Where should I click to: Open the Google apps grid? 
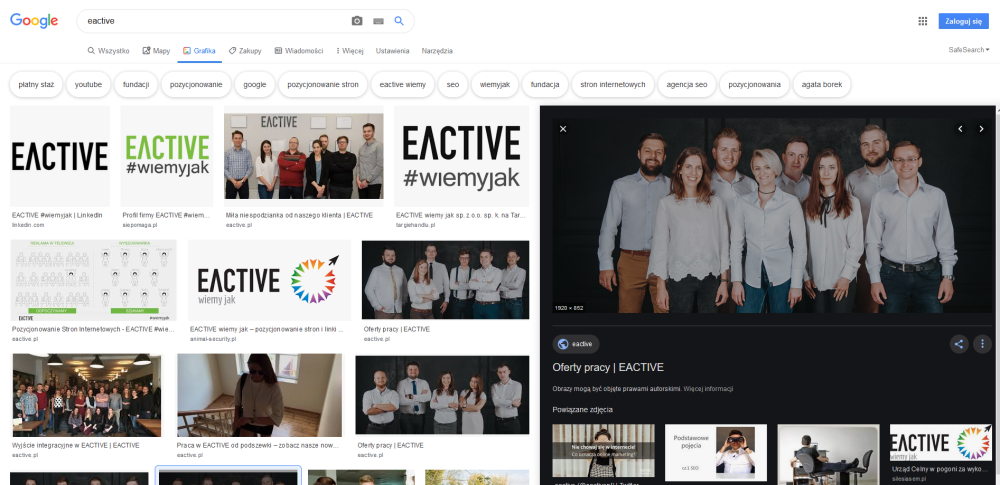click(x=922, y=21)
